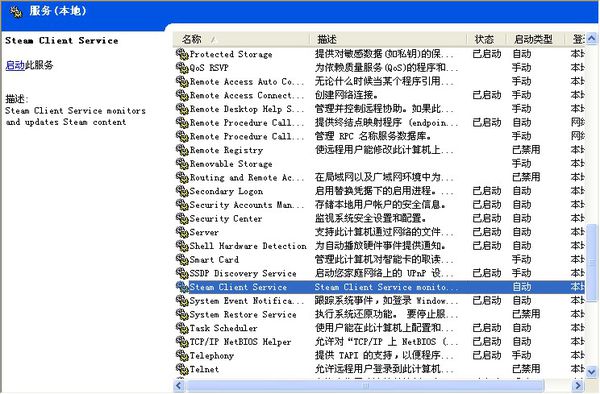The image size is (600, 394).
Task: Sort by the 启动类型 column header
Action: pos(535,39)
